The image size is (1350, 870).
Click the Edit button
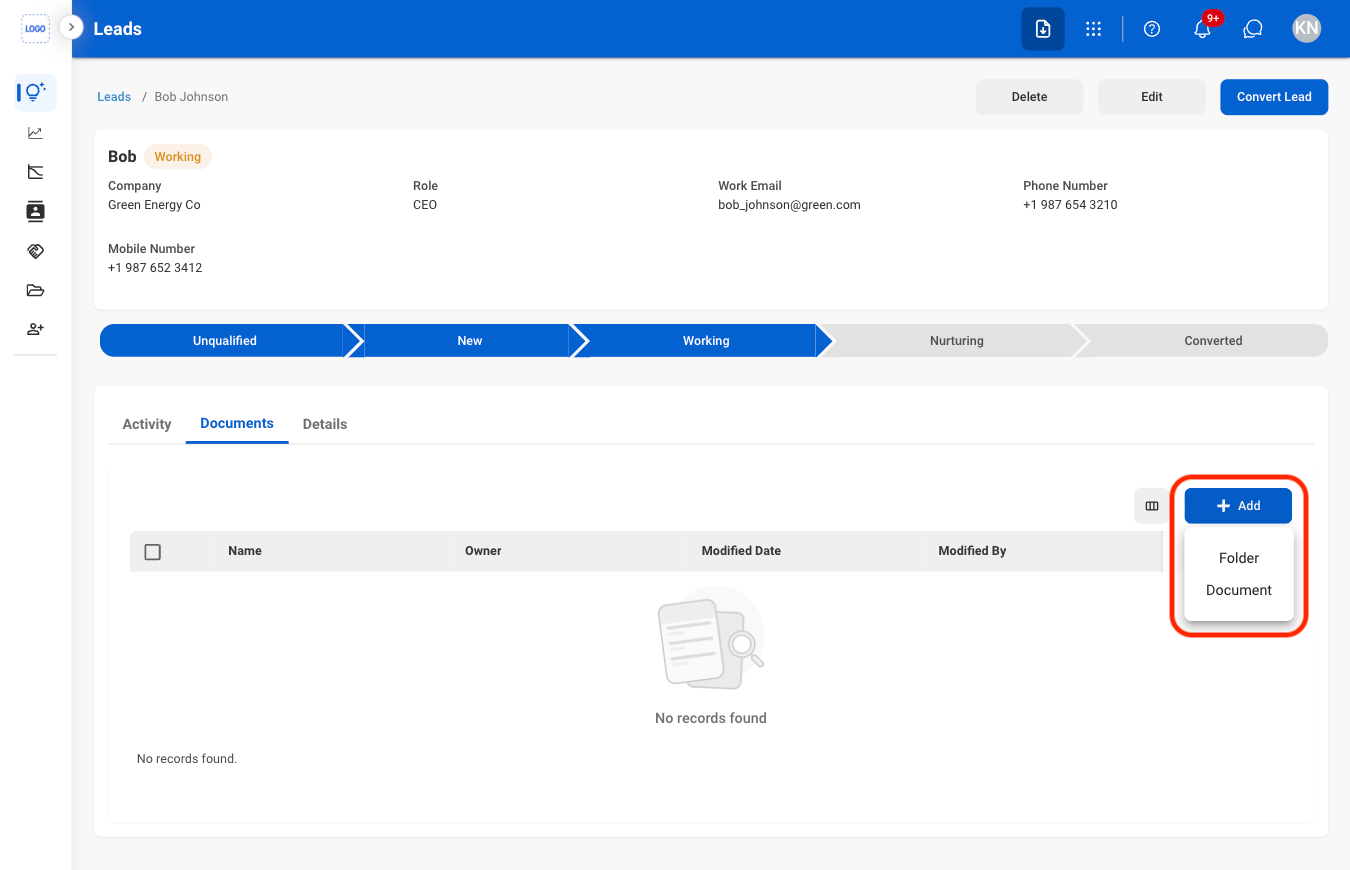click(x=1152, y=97)
